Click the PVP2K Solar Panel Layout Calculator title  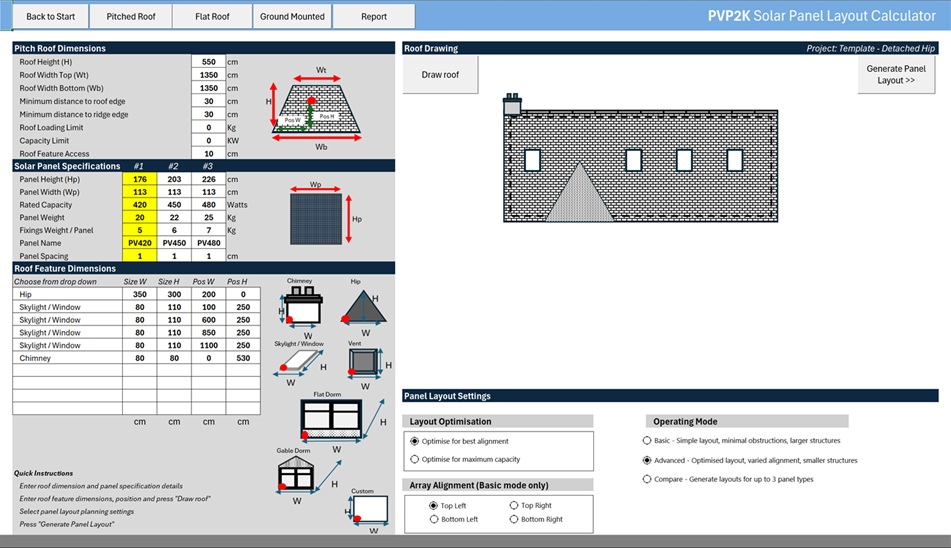(x=821, y=16)
